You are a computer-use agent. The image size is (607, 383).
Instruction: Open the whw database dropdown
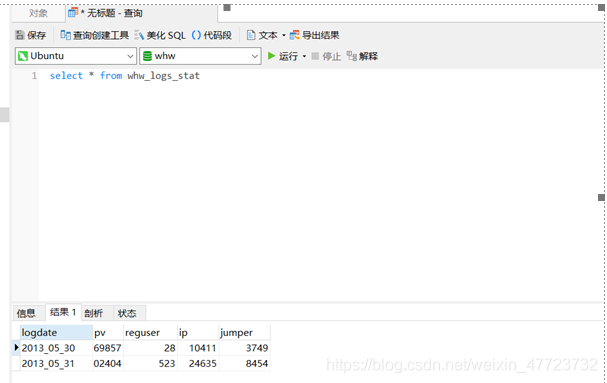[200, 56]
